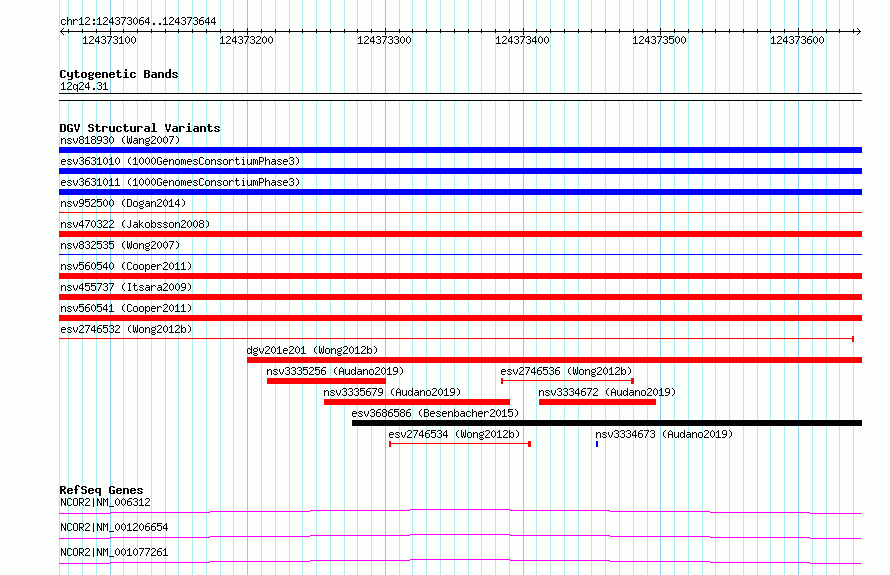Click the NCOR2|NM_006312 magenta transcript line
Image resolution: width=890 pixels, height=575 pixels.
(460, 511)
